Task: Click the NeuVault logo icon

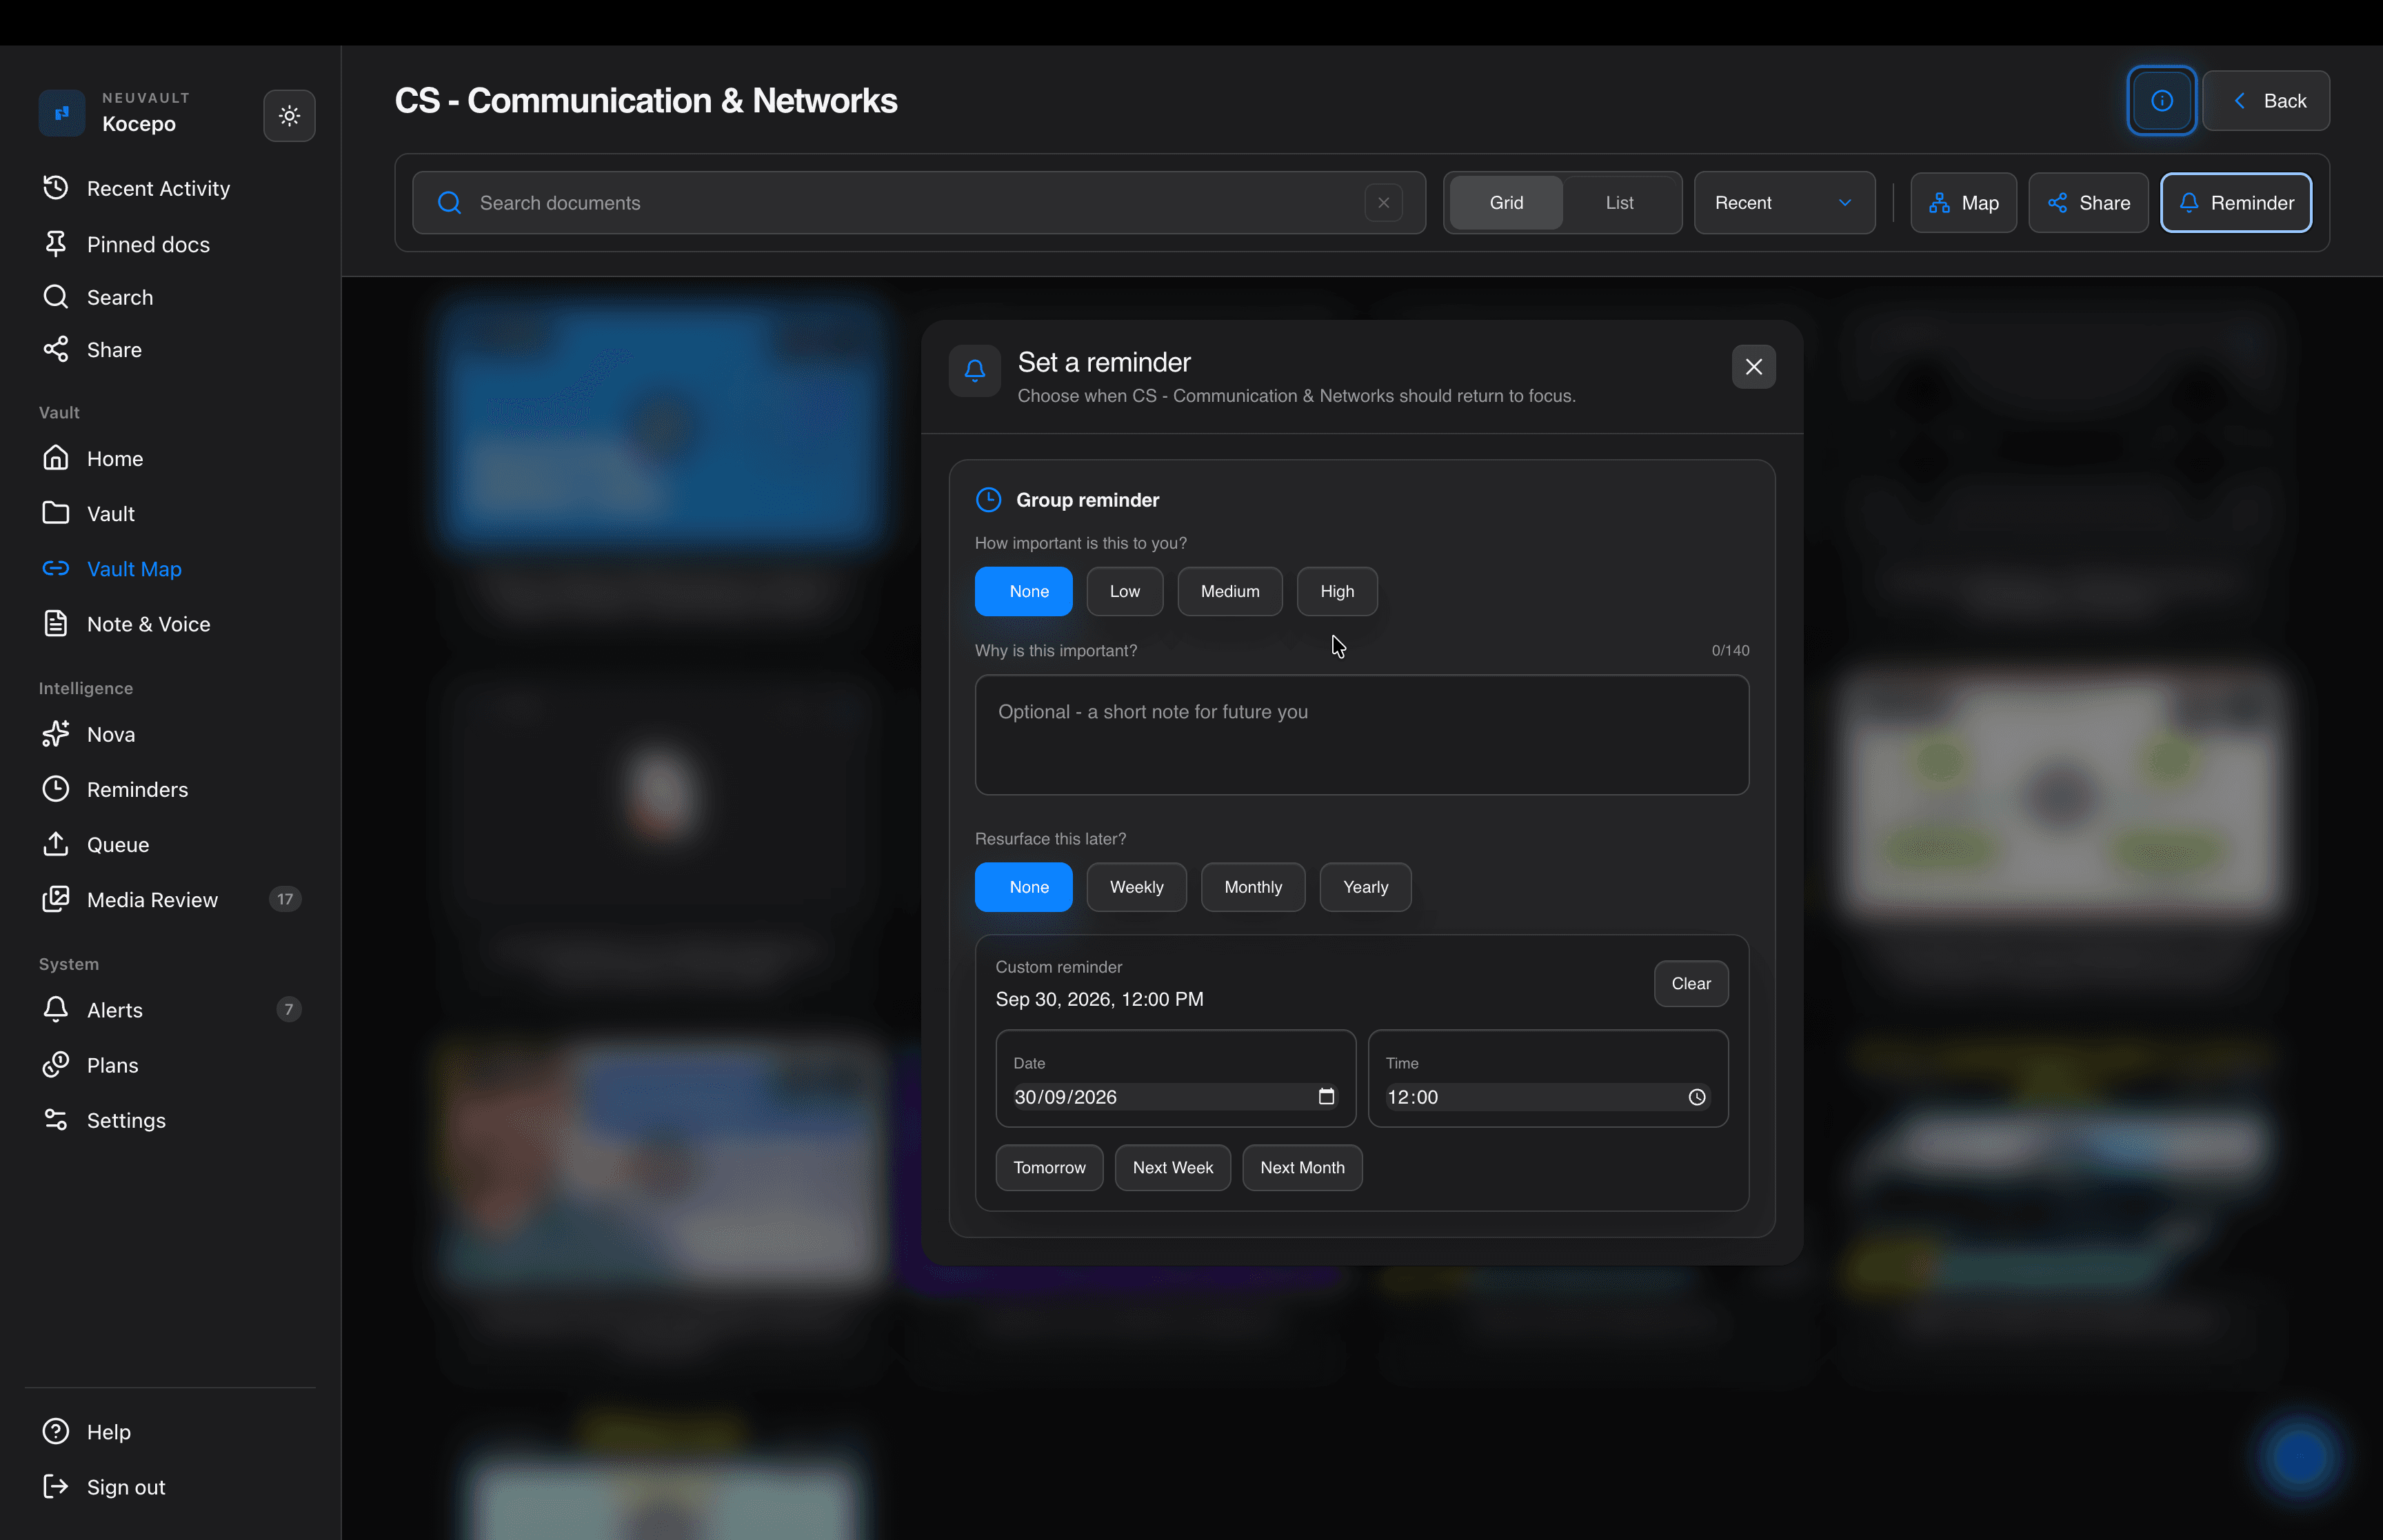Action: (x=62, y=113)
